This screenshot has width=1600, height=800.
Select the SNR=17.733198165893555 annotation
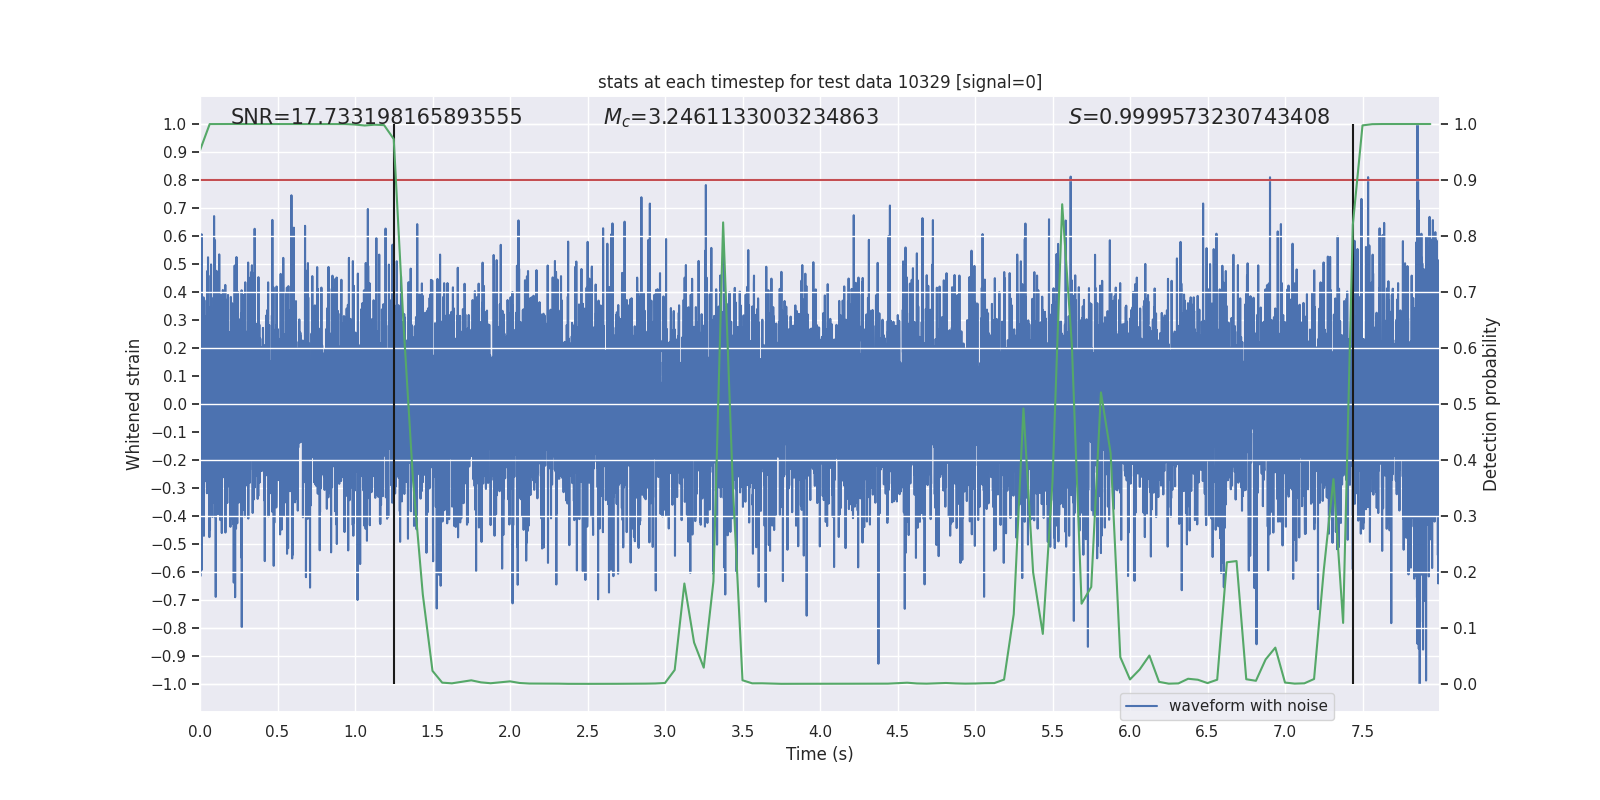pos(376,117)
